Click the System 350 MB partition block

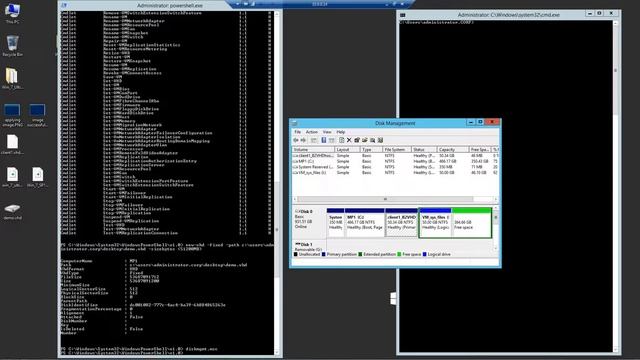(336, 223)
